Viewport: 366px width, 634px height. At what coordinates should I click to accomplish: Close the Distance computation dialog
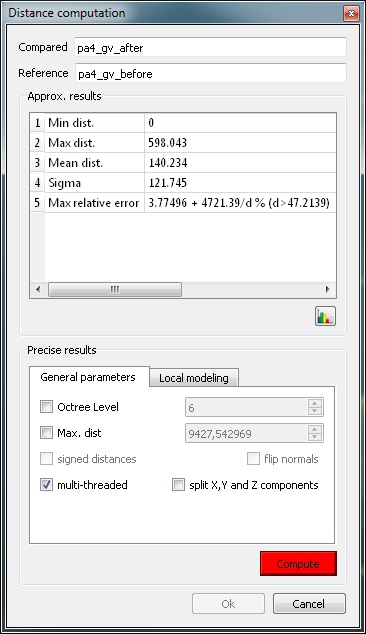(351, 13)
